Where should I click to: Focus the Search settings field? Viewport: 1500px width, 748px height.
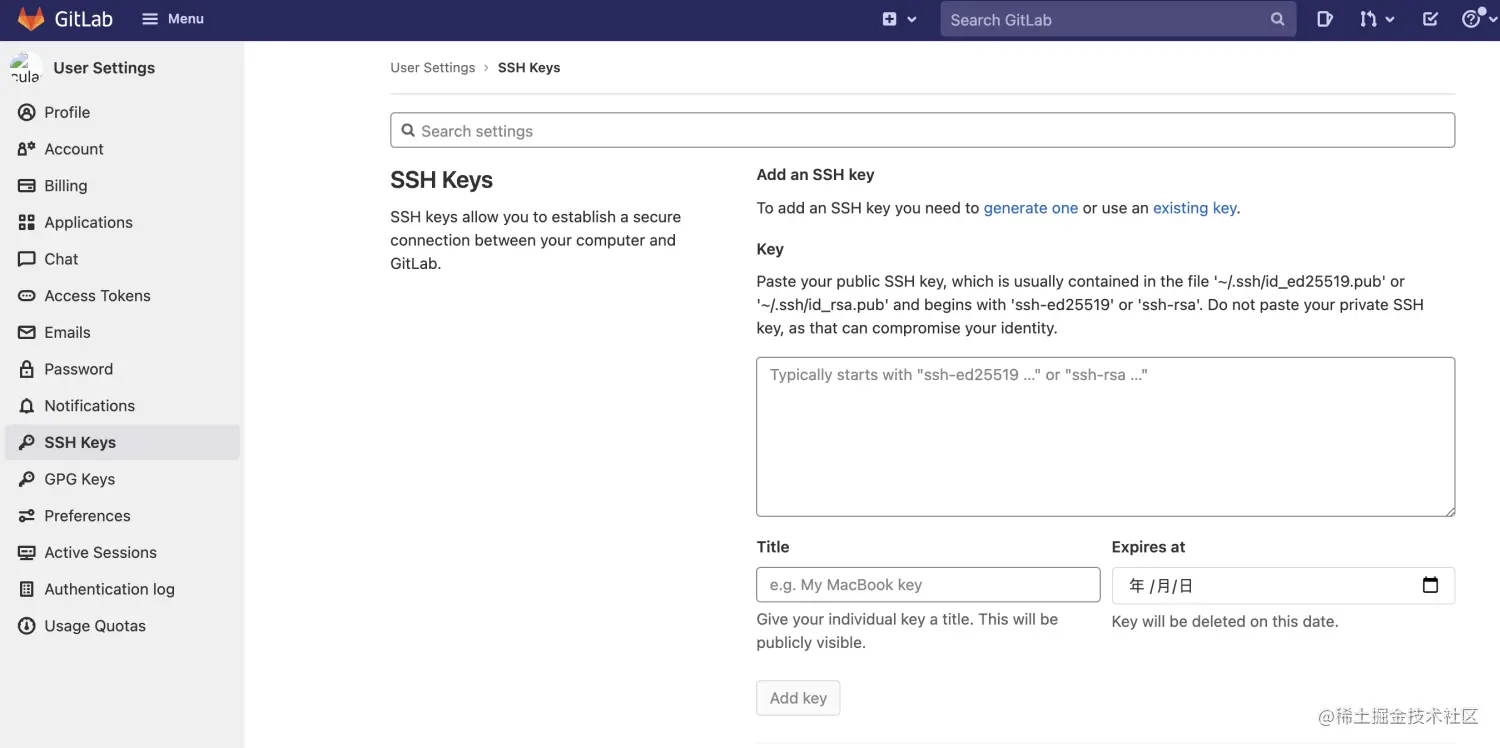(922, 131)
